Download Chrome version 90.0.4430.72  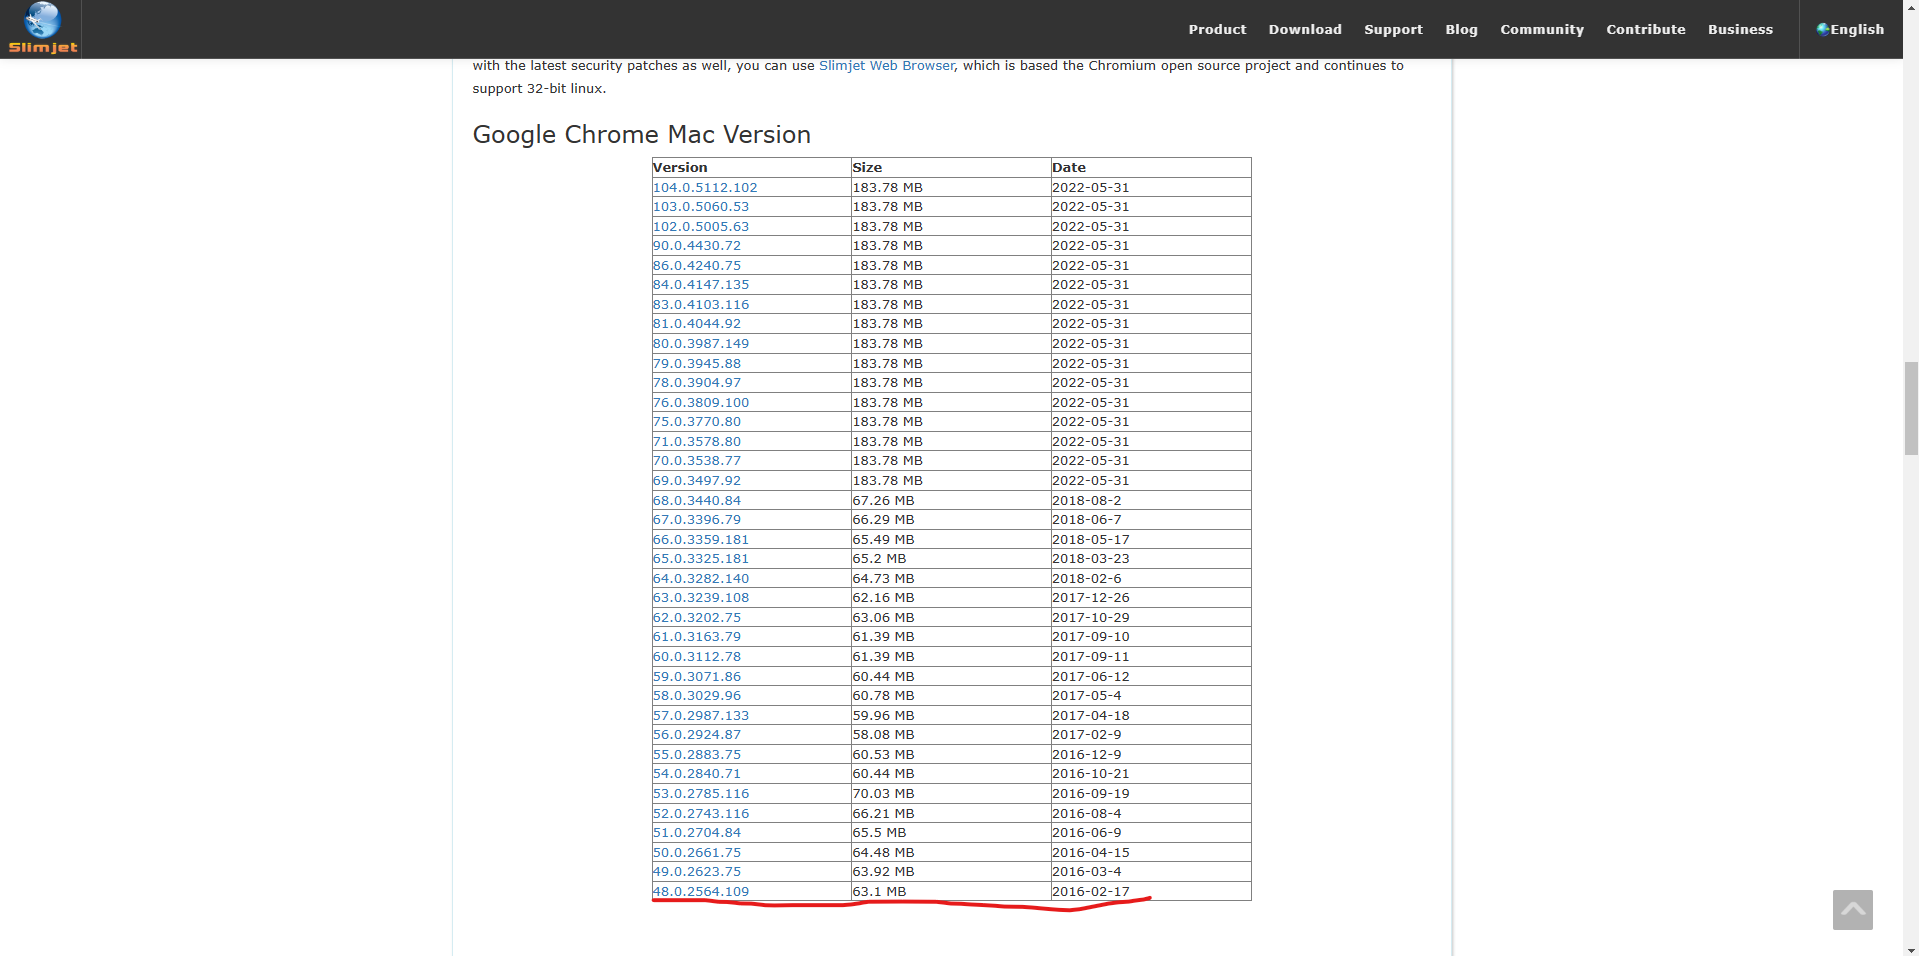(x=697, y=246)
